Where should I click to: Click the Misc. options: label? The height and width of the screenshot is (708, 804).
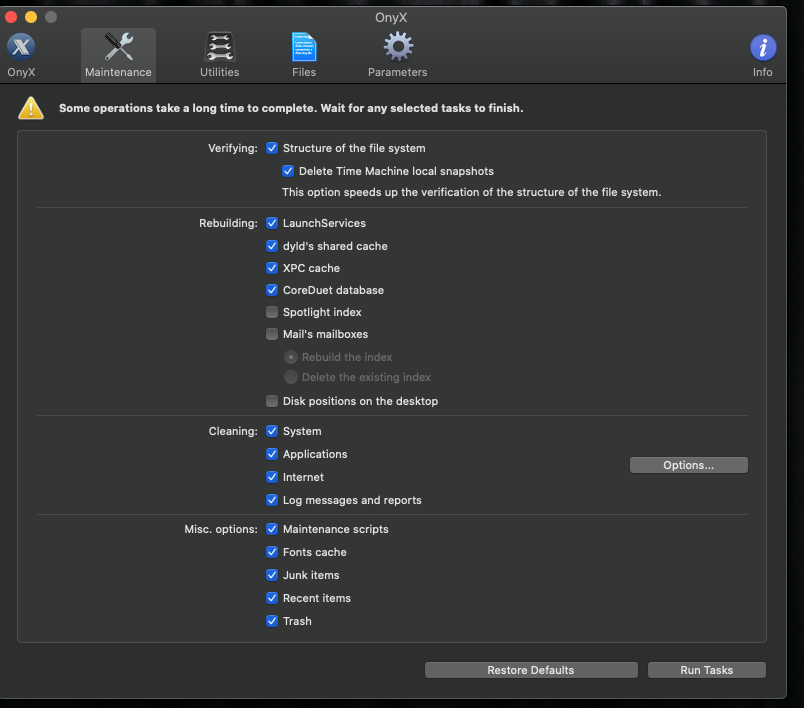click(221, 529)
